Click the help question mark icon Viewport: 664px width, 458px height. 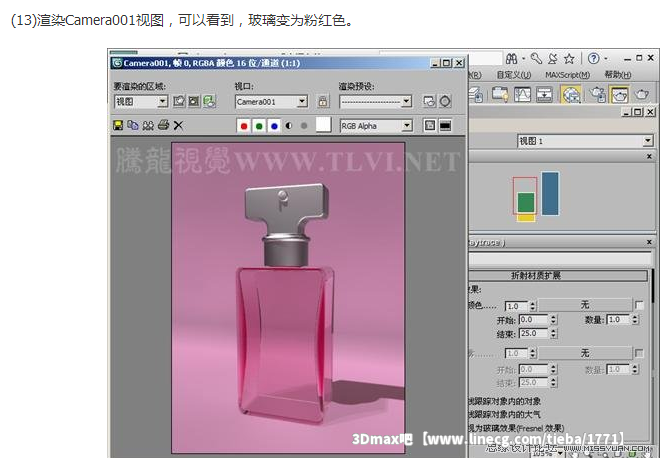(593, 58)
